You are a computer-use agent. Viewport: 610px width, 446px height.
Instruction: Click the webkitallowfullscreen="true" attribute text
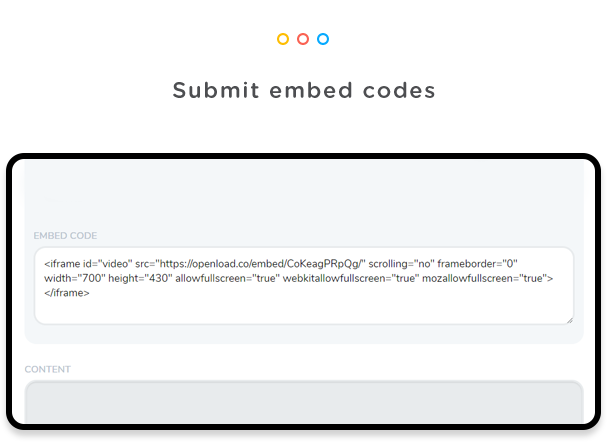pos(351,278)
